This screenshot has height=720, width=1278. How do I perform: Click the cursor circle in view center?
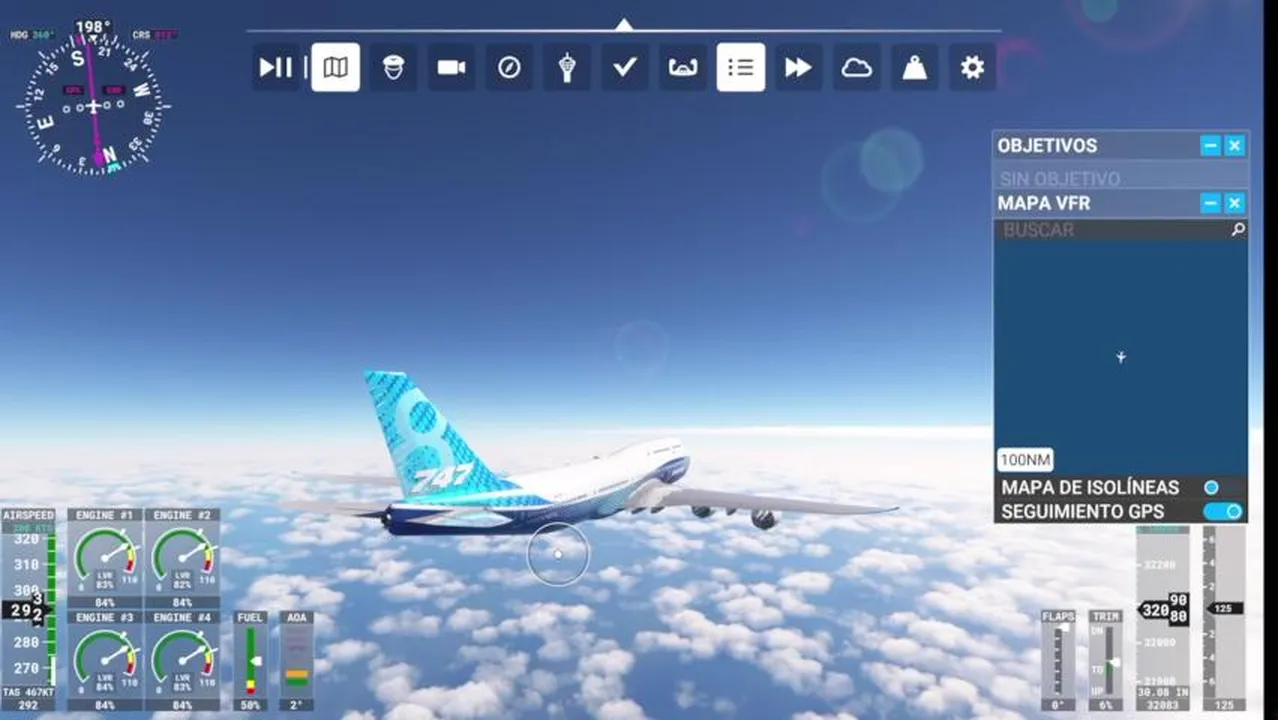[x=558, y=554]
